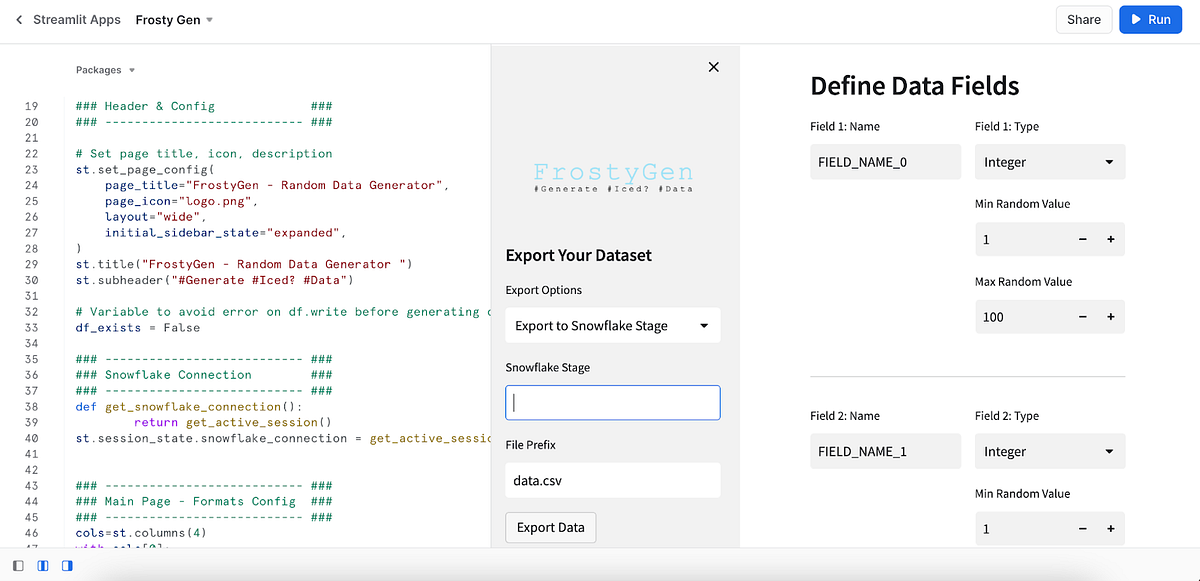Open the Packages dropdown

pos(105,69)
